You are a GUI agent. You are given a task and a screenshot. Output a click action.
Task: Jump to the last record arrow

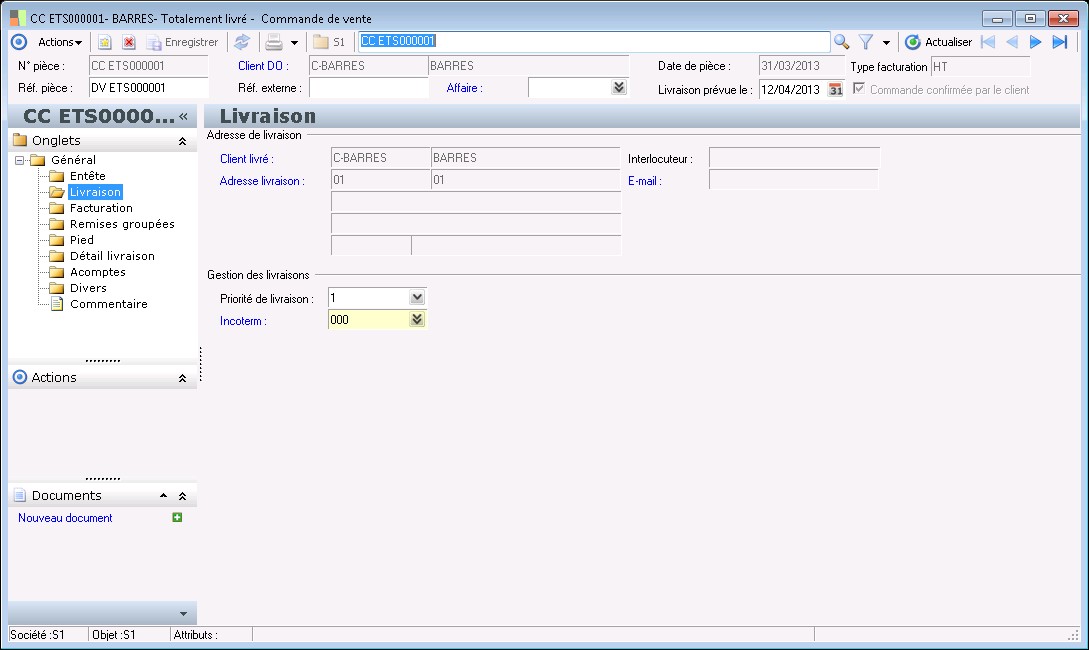tap(1060, 42)
